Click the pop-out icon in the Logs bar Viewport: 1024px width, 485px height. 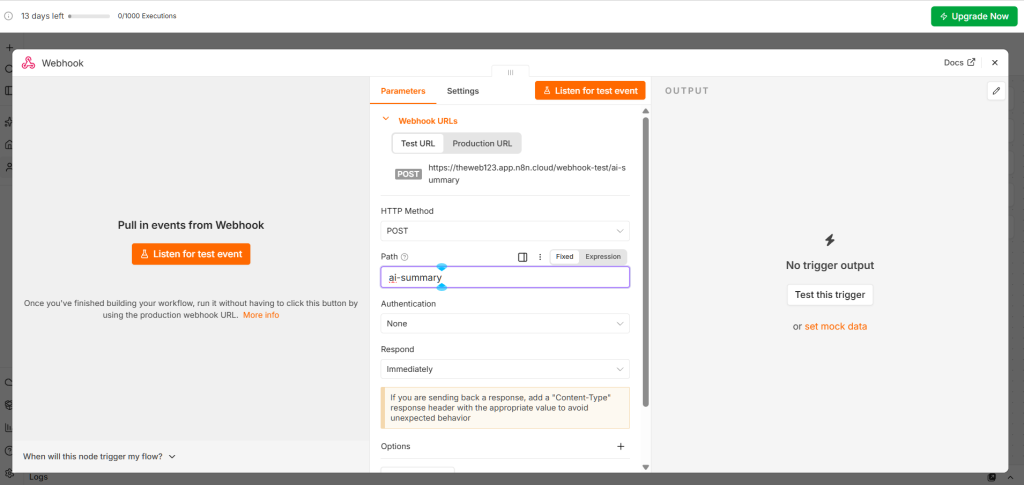pos(992,477)
